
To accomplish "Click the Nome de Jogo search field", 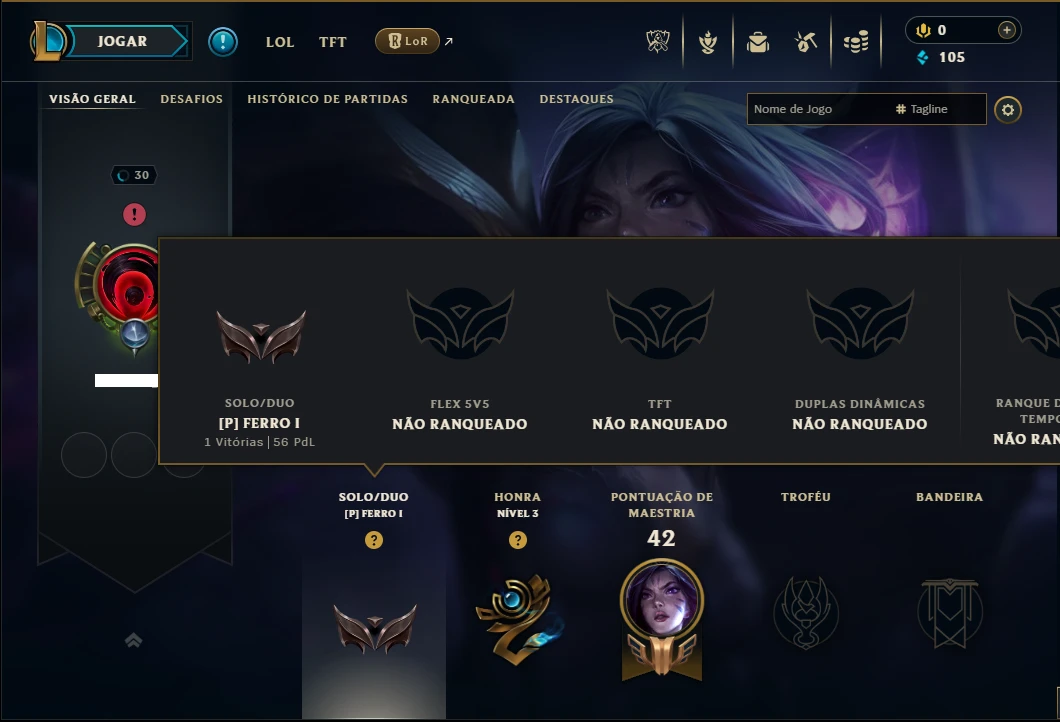I will [818, 109].
